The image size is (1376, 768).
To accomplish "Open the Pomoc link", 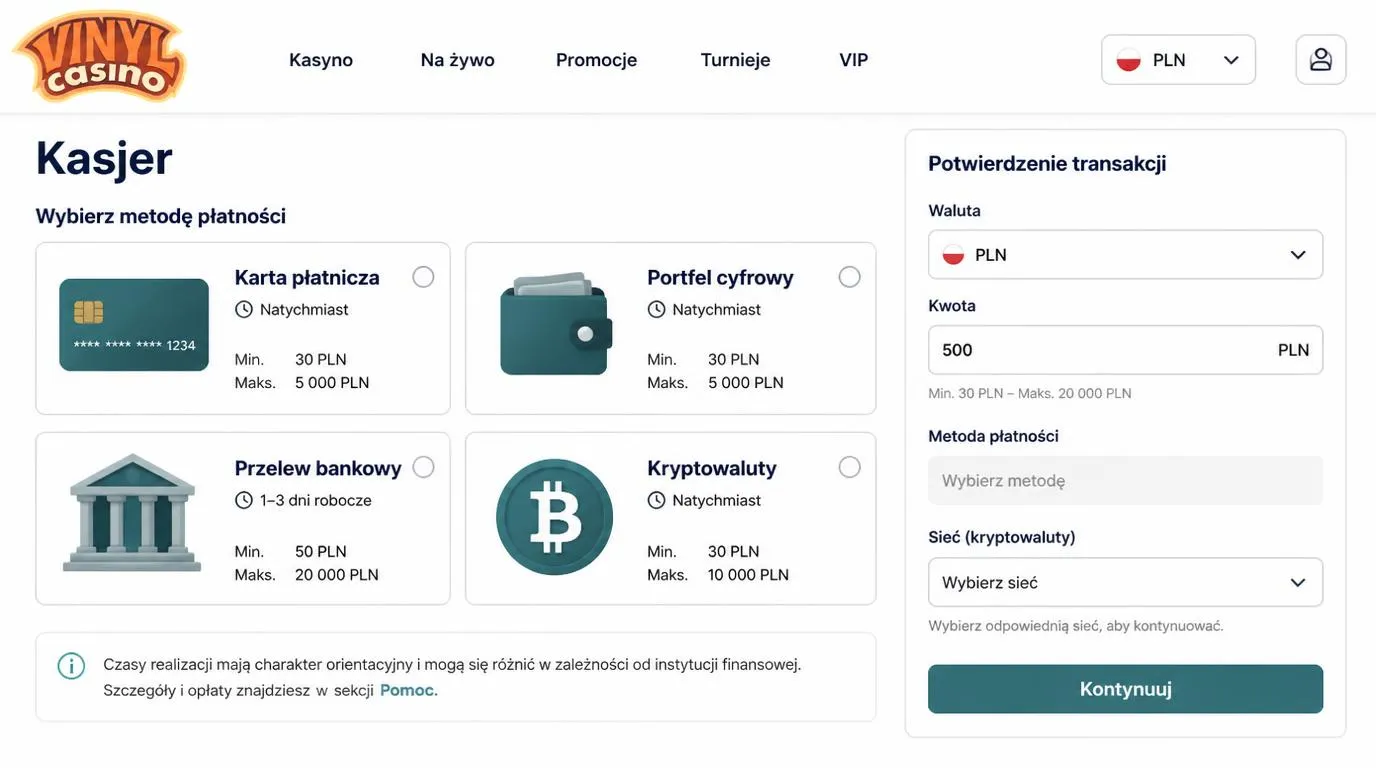I will coord(409,690).
